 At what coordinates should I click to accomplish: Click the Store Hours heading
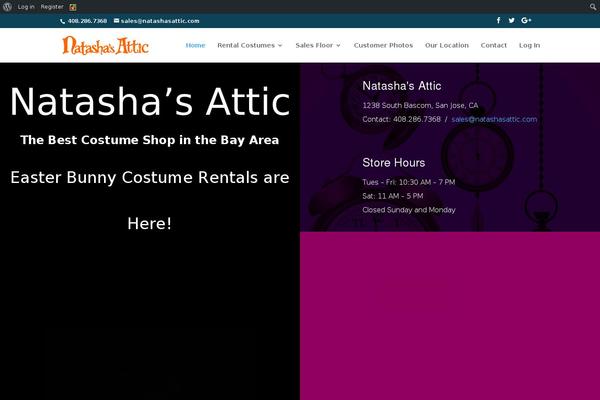tap(394, 163)
